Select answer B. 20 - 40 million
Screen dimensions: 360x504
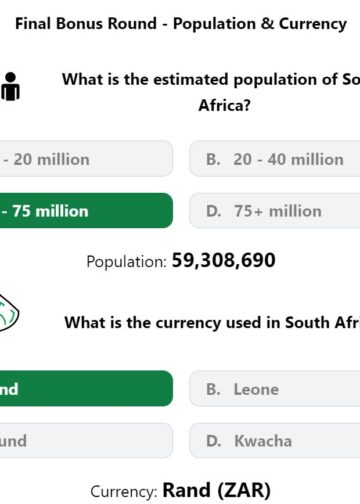275,159
